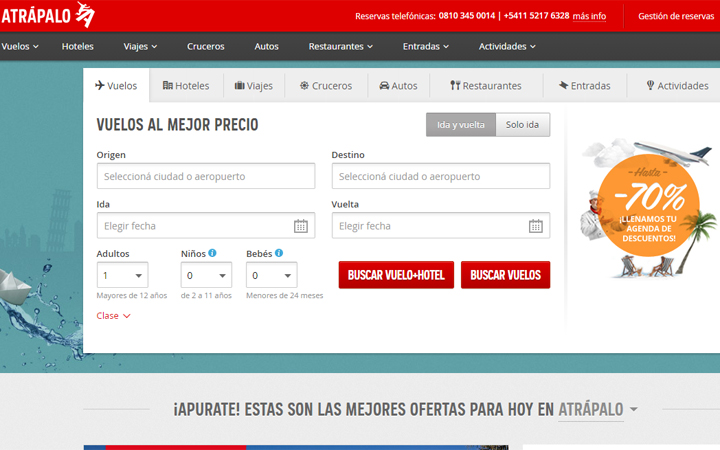Open Hoteles in the navigation bar
Image resolution: width=720 pixels, height=450 pixels.
tap(78, 46)
